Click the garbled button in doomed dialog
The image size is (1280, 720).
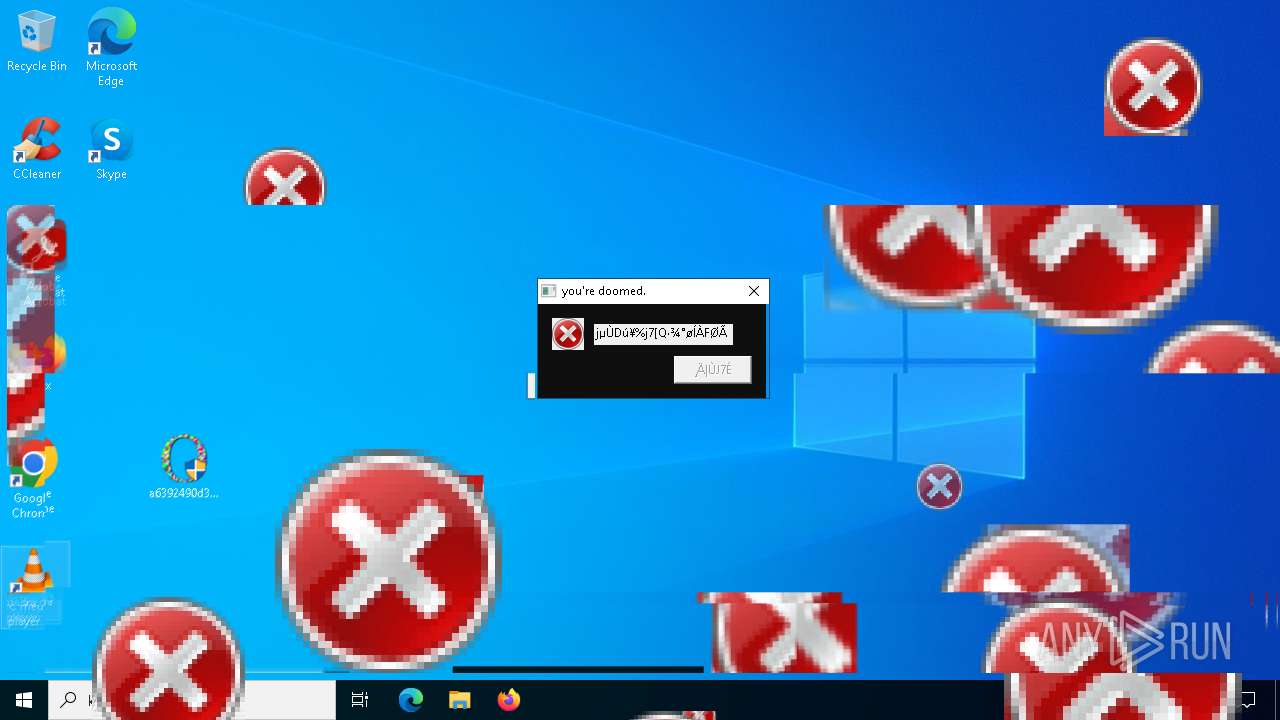tap(713, 369)
